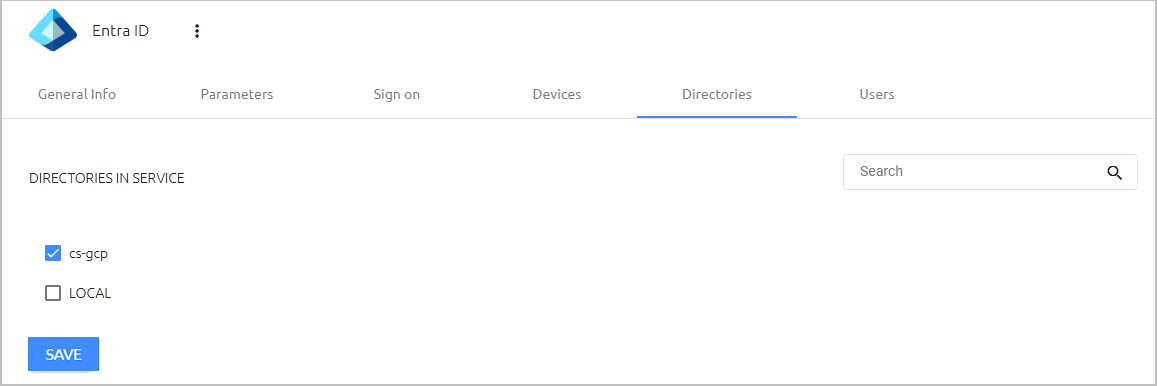Click the search magnifier icon
Image resolution: width=1157 pixels, height=386 pixels.
(1114, 173)
